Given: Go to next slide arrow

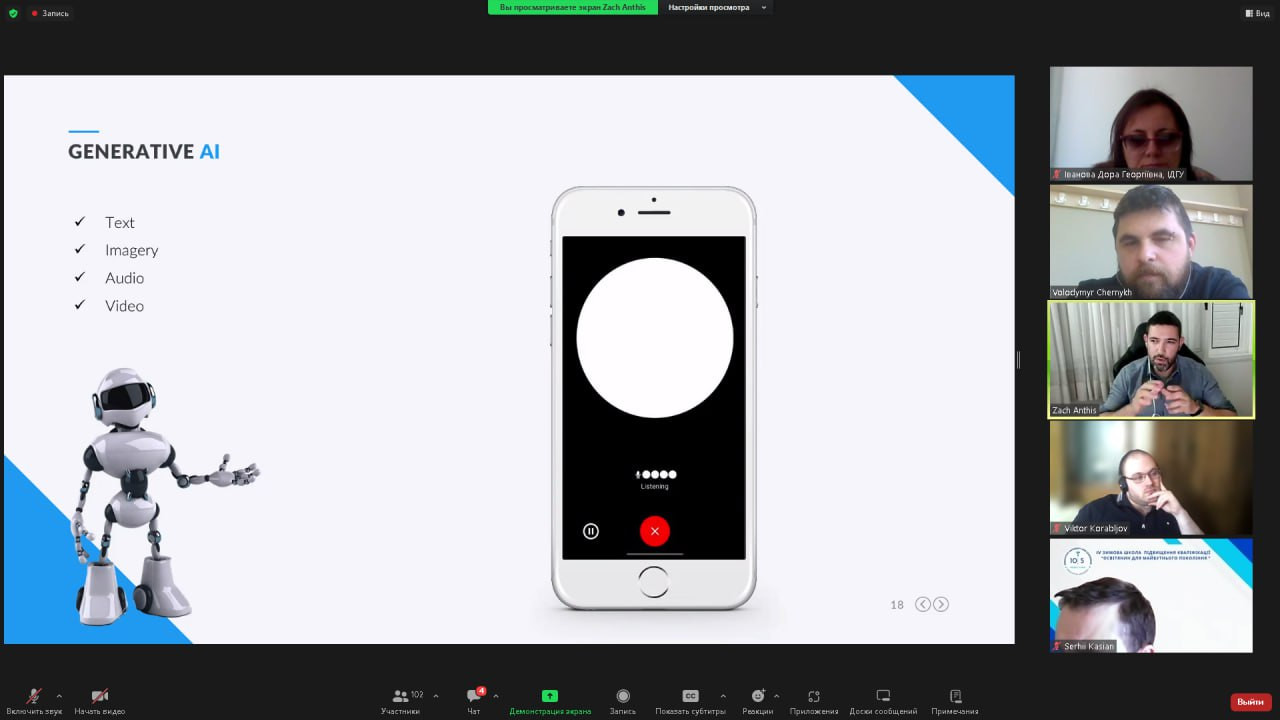Looking at the screenshot, I should pos(941,604).
